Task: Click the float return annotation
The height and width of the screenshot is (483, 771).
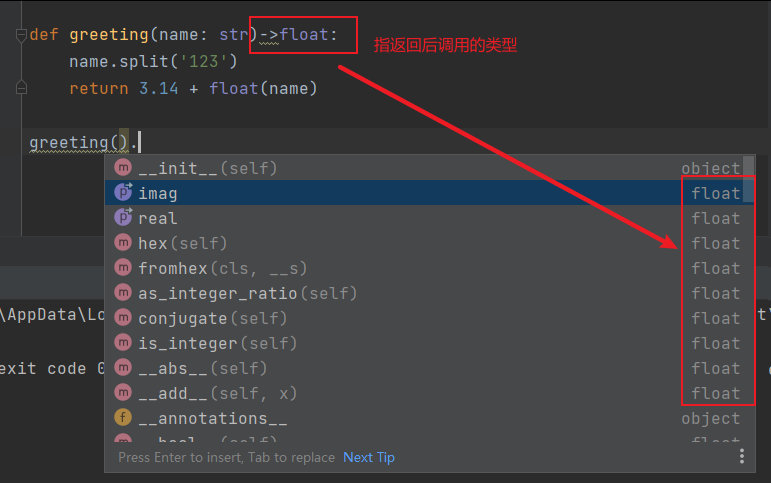Action: tap(304, 35)
